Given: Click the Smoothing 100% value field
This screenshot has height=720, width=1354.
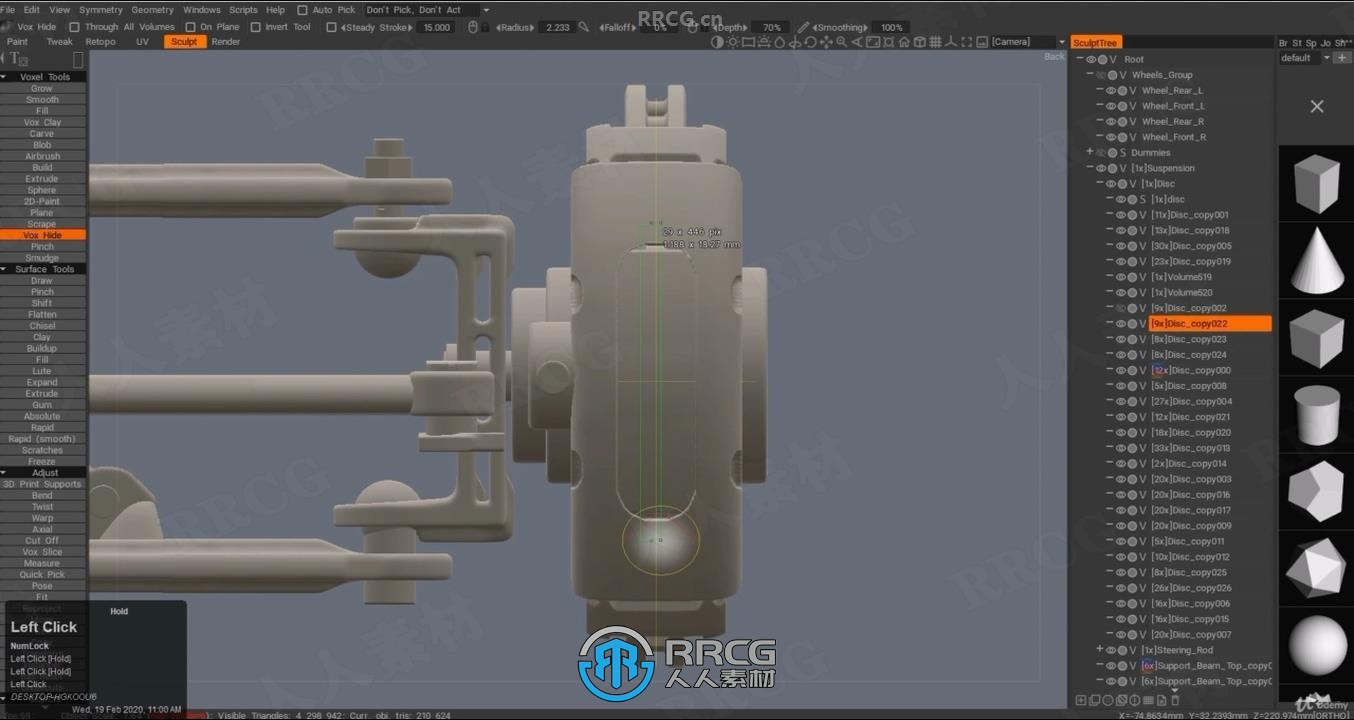Looking at the screenshot, I should (891, 27).
